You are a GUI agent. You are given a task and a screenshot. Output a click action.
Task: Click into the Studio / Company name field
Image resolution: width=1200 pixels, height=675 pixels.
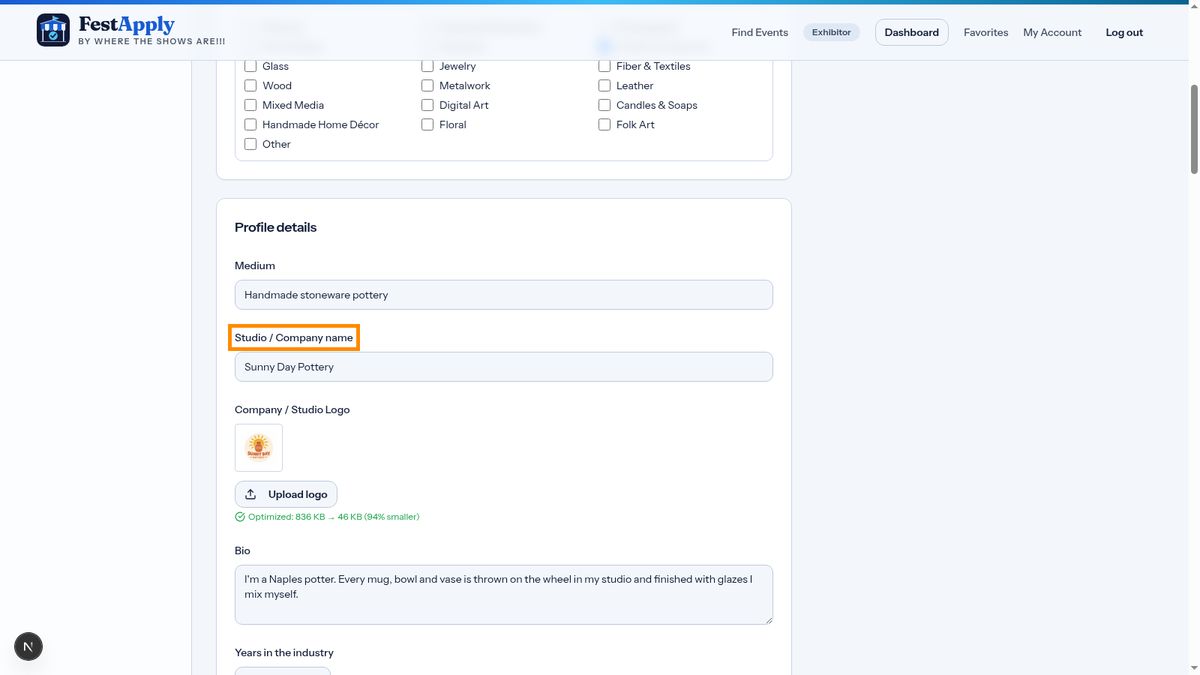pyautogui.click(x=504, y=367)
